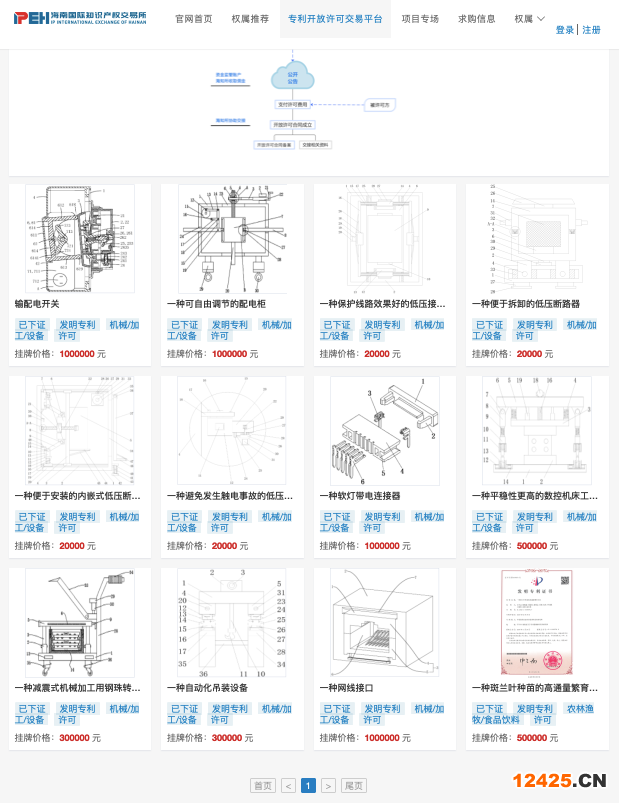The image size is (619, 803).
Task: Expand the 权属 dropdown menu
Action: (529, 19)
